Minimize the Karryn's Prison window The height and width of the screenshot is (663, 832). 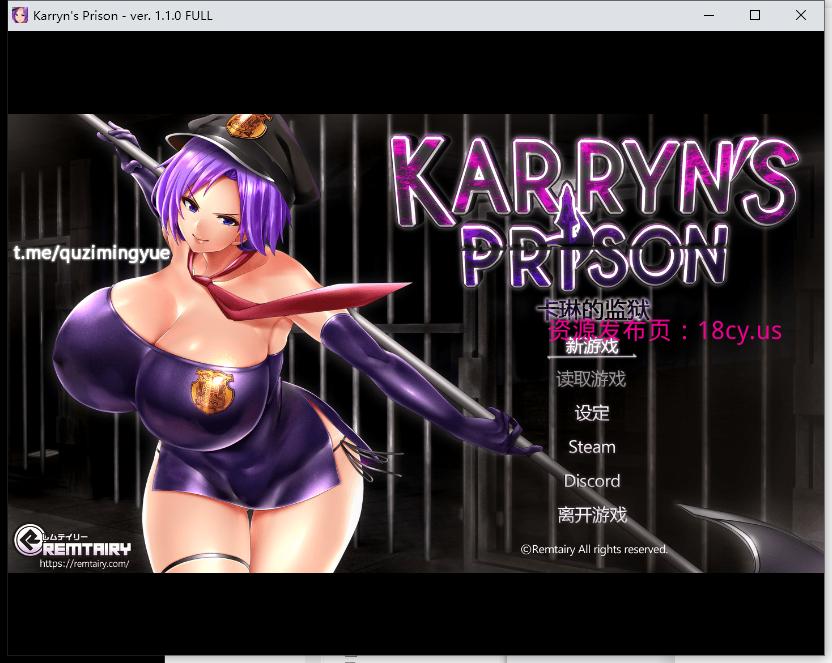[709, 15]
